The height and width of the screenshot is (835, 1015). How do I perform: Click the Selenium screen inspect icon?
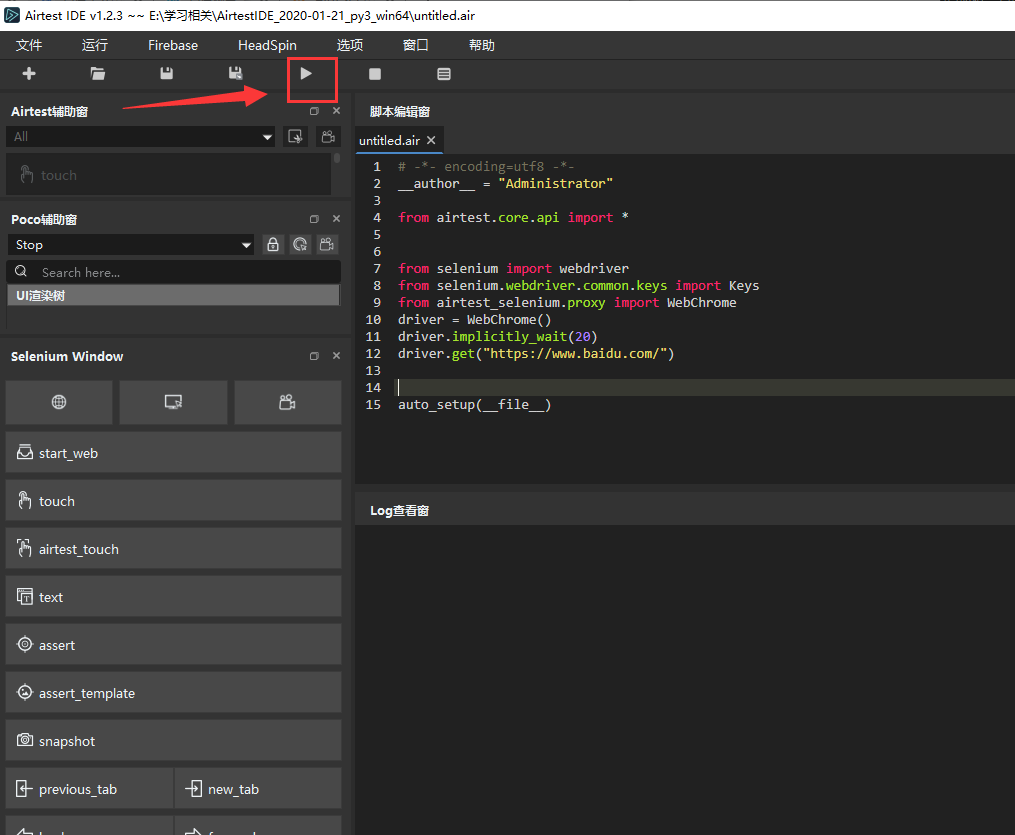click(x=173, y=402)
